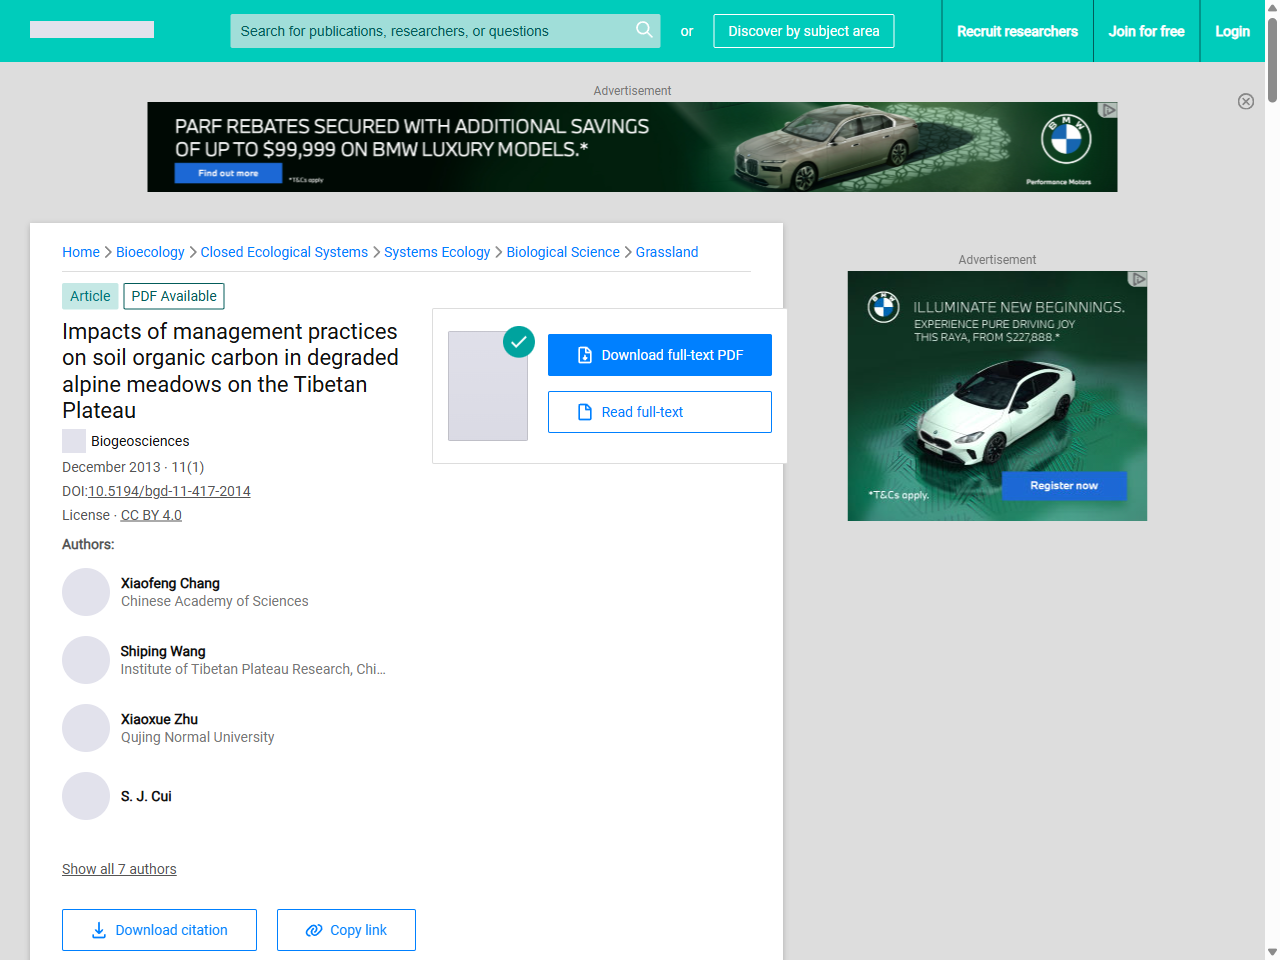The image size is (1280, 960).
Task: Focus the publications search field
Action: point(430,31)
